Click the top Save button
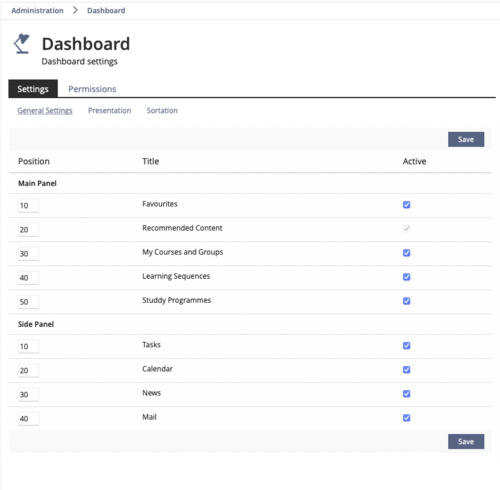 pos(466,139)
